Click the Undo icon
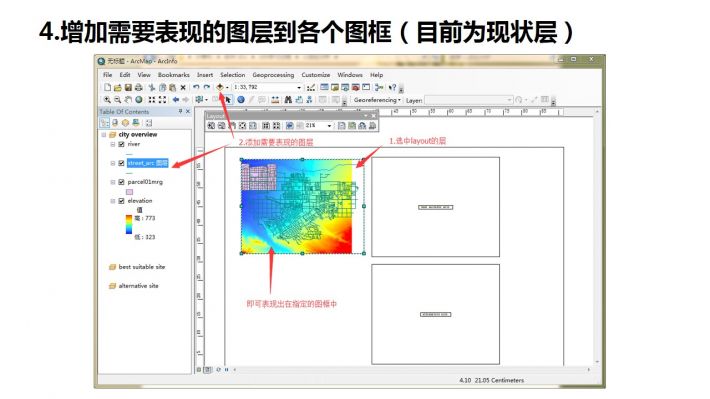The height and width of the screenshot is (399, 710). pos(196,87)
